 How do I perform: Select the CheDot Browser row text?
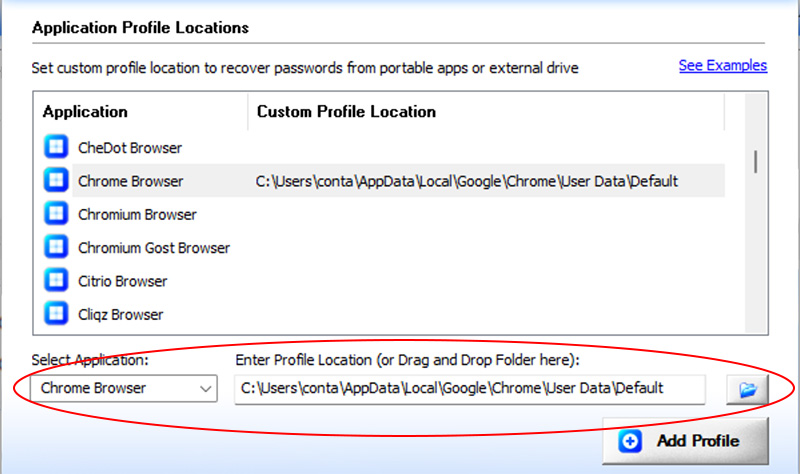(x=130, y=148)
